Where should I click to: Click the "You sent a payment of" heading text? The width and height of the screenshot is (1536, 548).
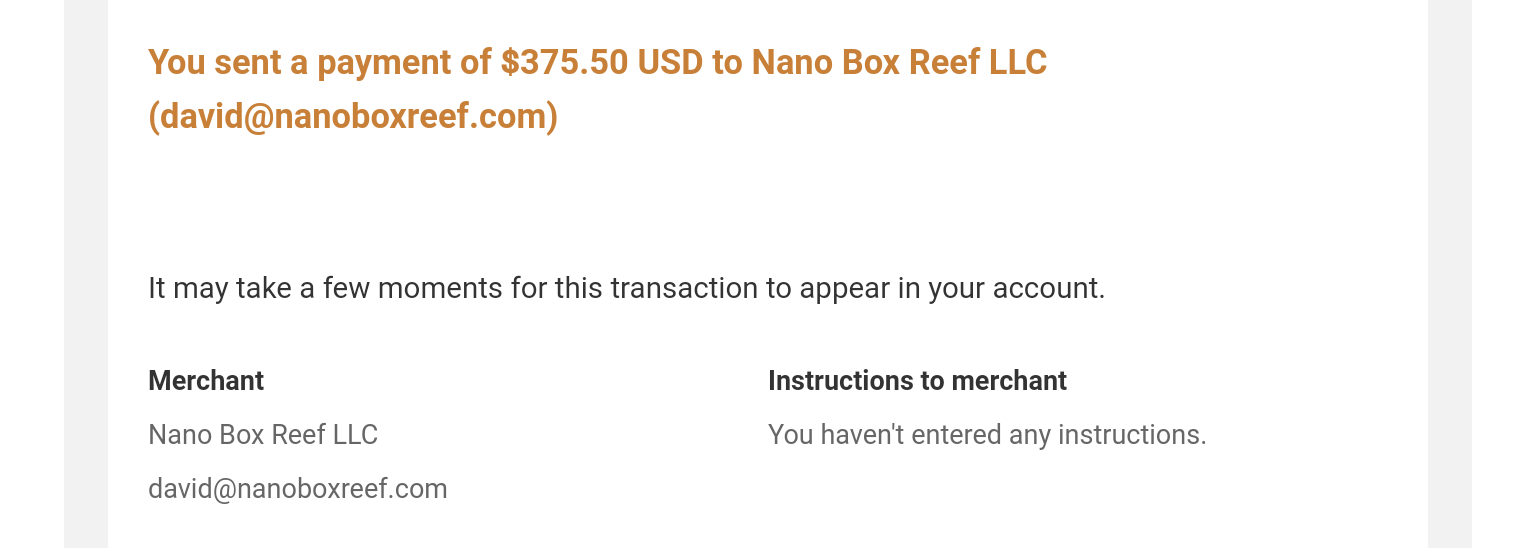(x=320, y=63)
